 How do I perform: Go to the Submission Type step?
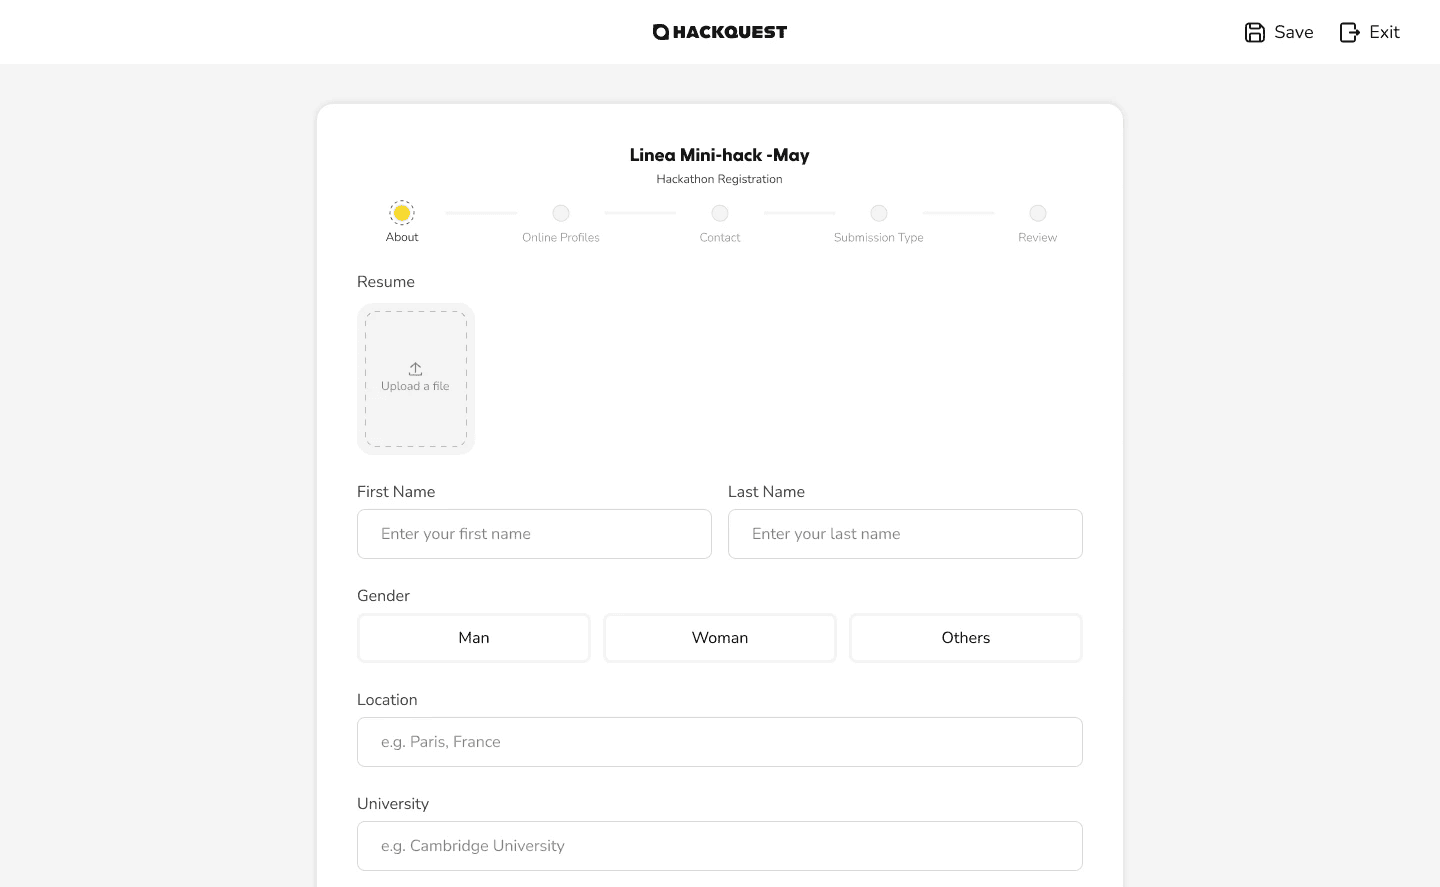coord(879,213)
